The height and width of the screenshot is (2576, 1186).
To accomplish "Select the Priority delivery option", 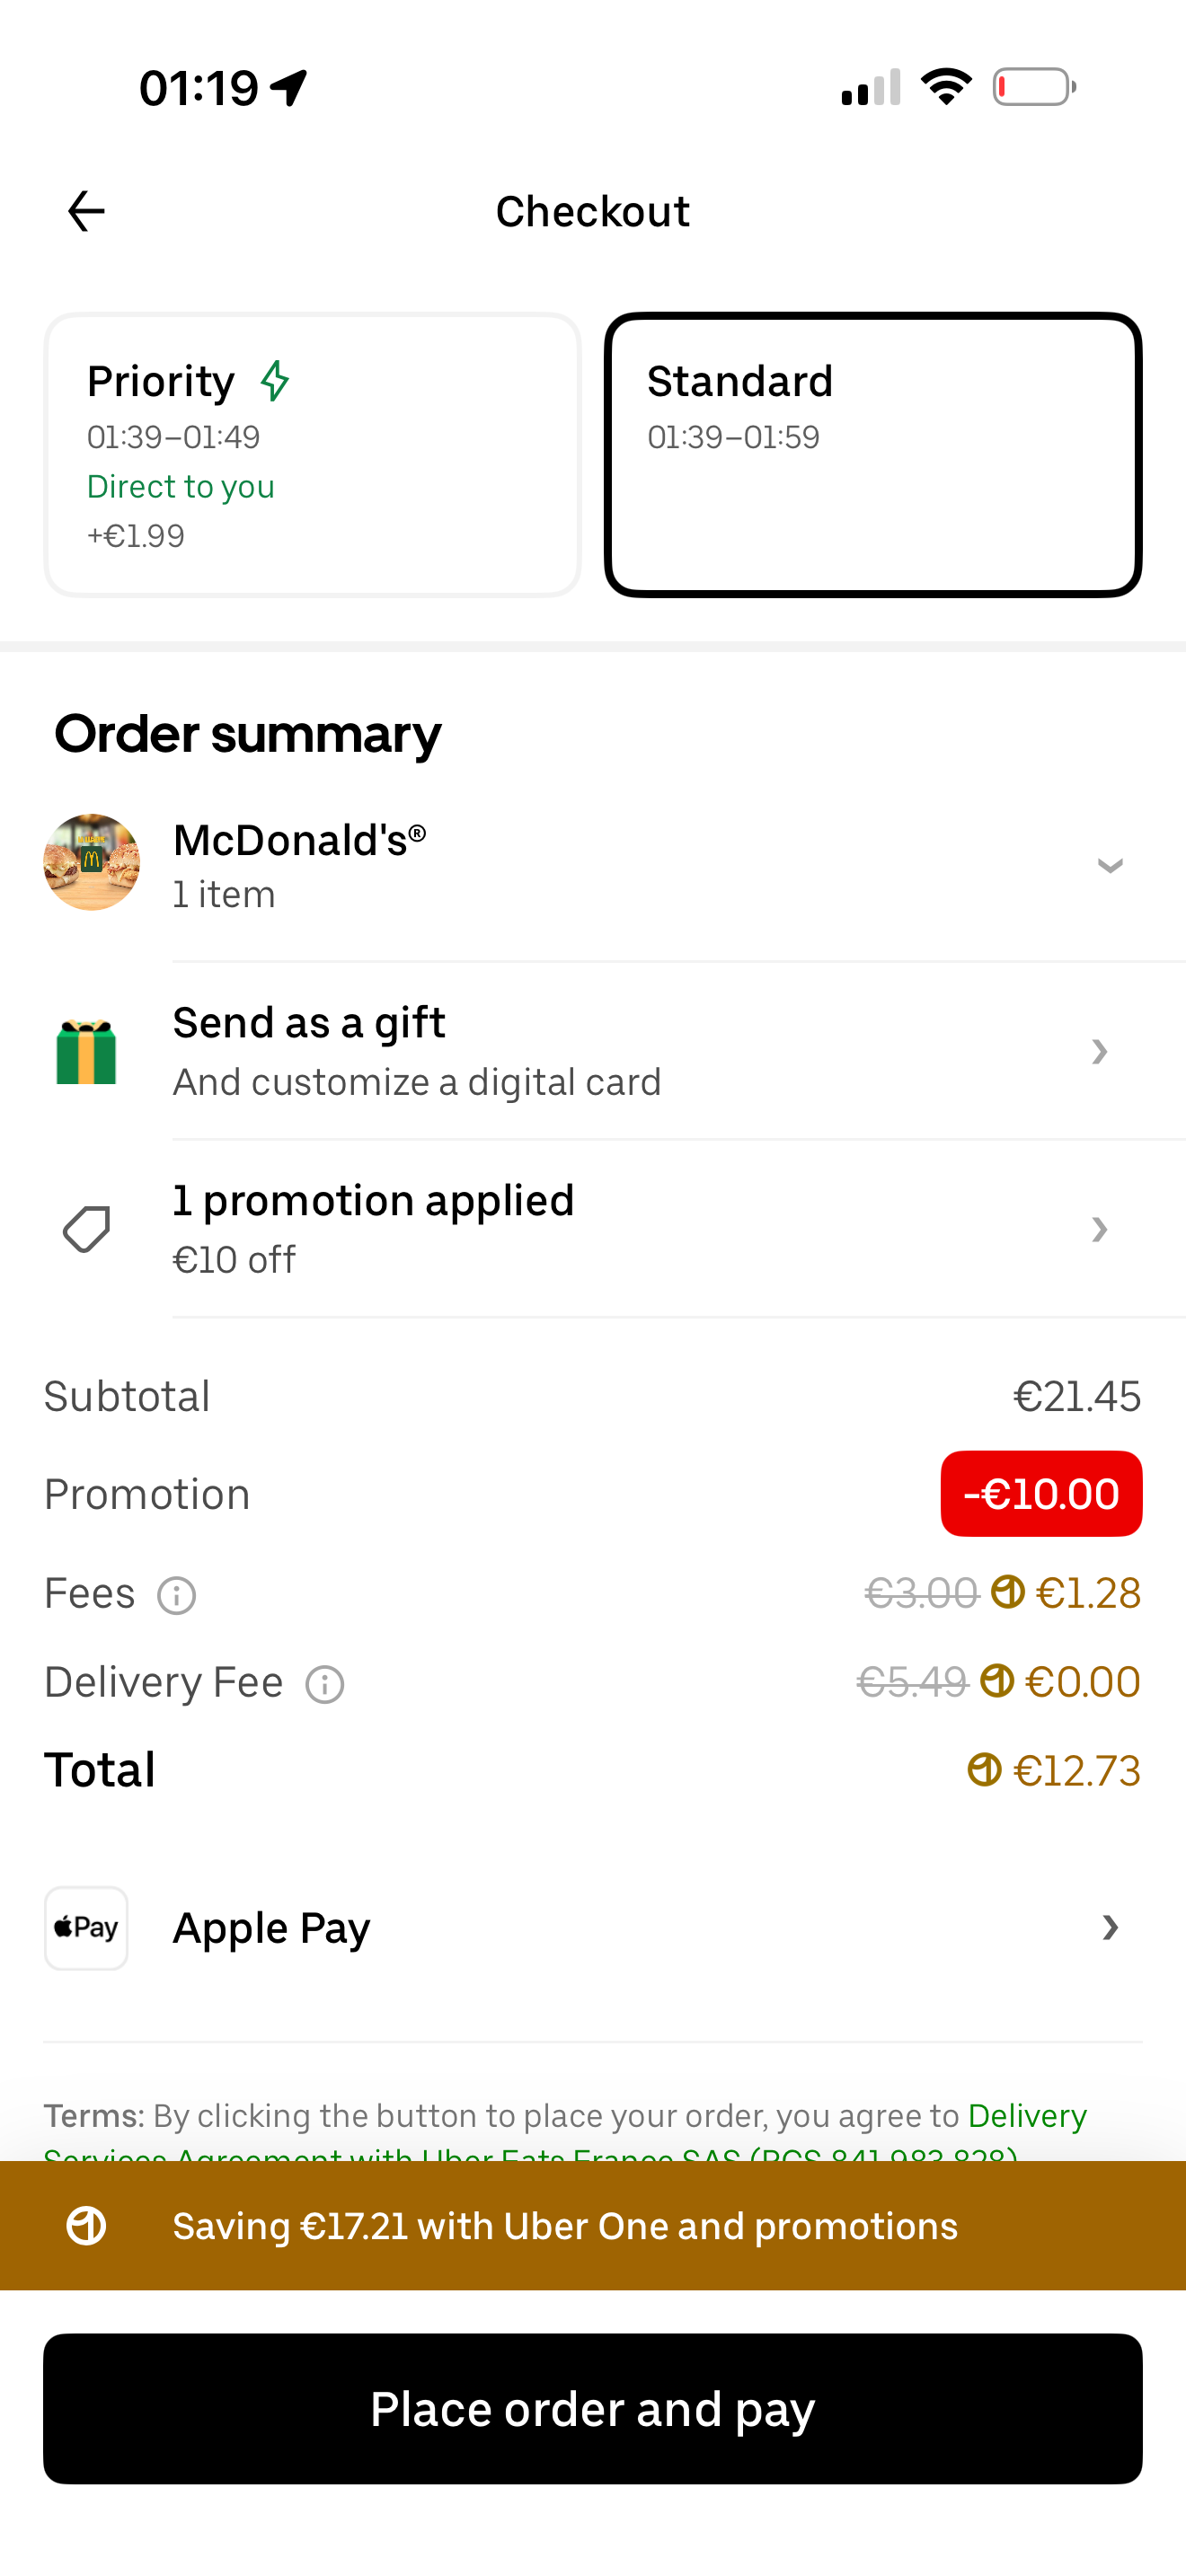I will pyautogui.click(x=312, y=455).
